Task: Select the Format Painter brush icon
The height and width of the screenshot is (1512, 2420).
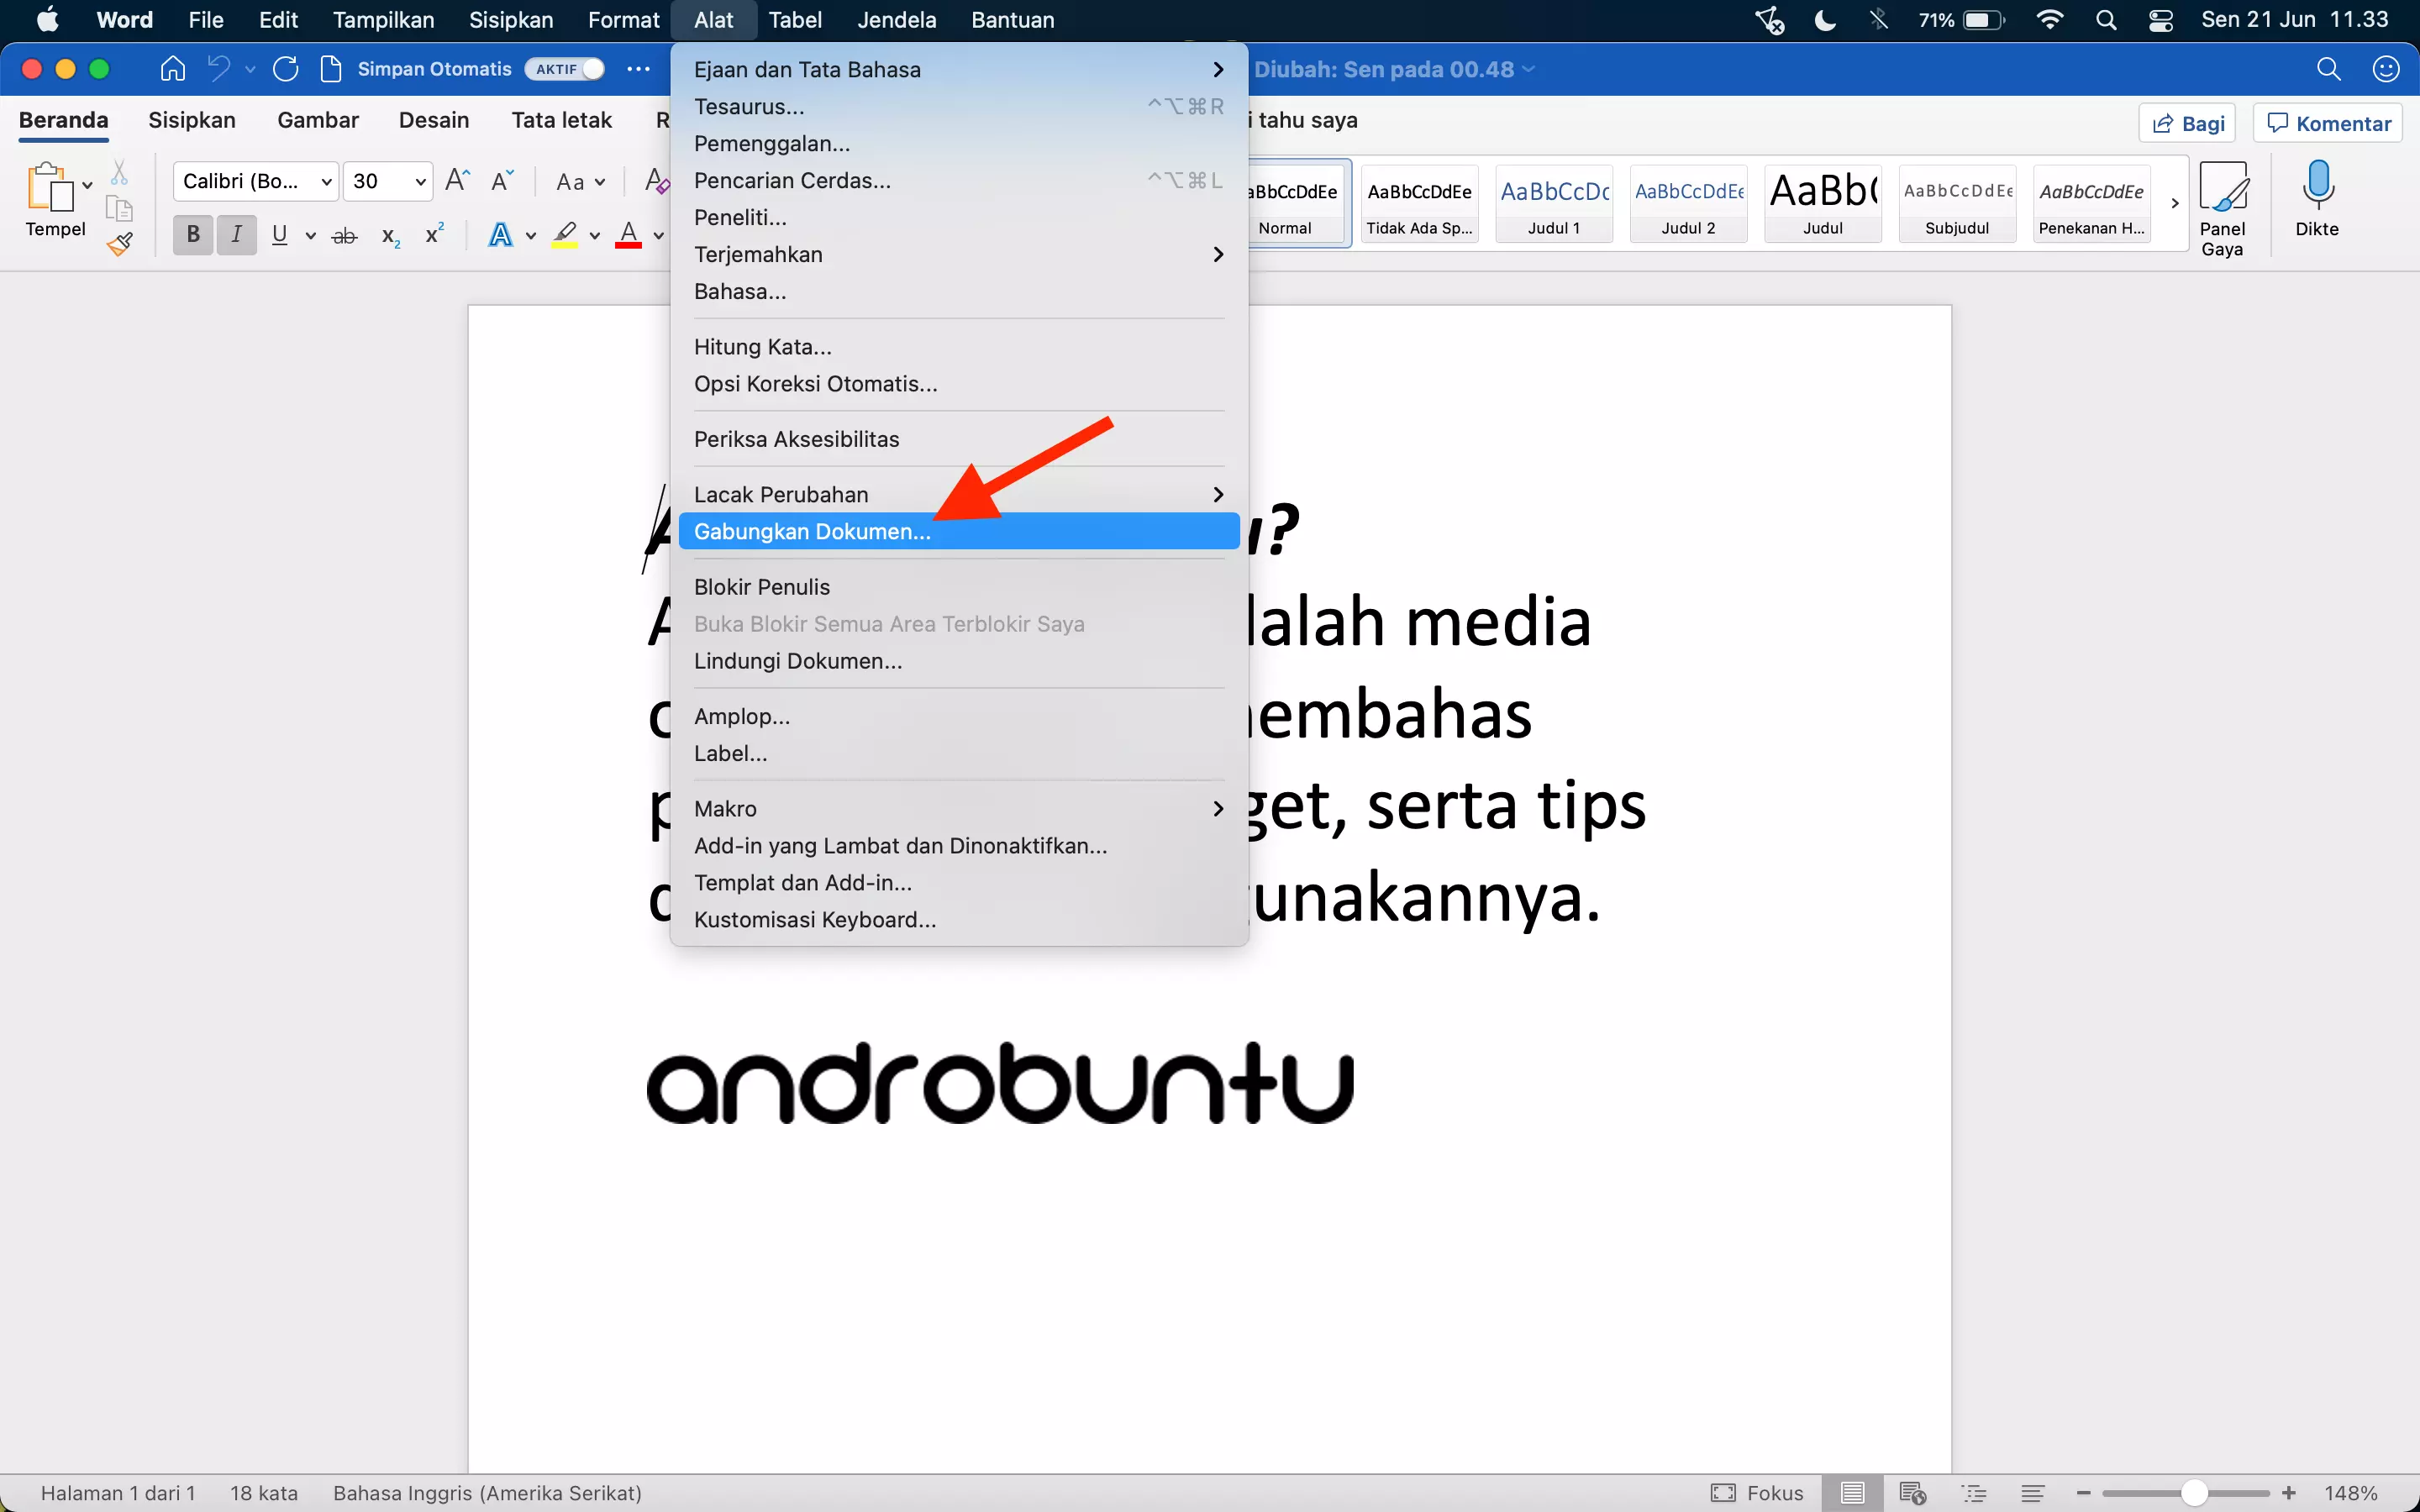Action: pos(120,243)
